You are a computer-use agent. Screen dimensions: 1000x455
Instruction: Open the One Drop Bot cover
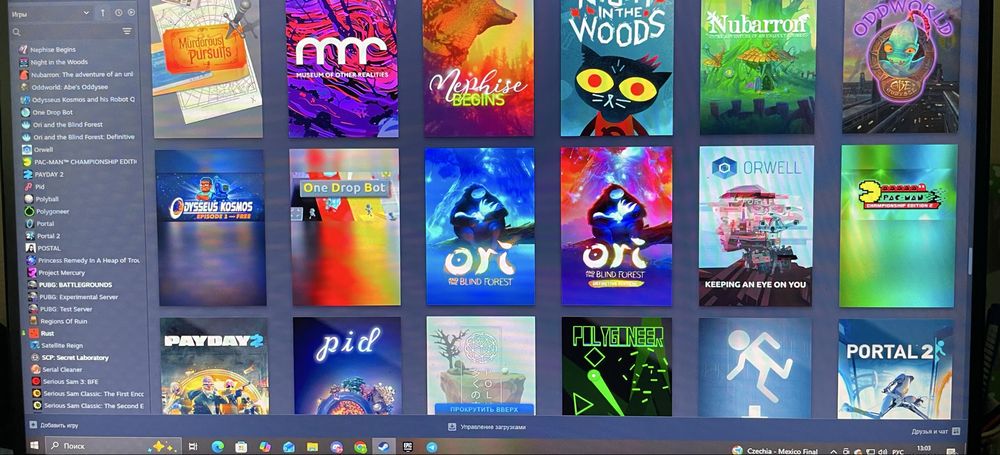(x=345, y=227)
